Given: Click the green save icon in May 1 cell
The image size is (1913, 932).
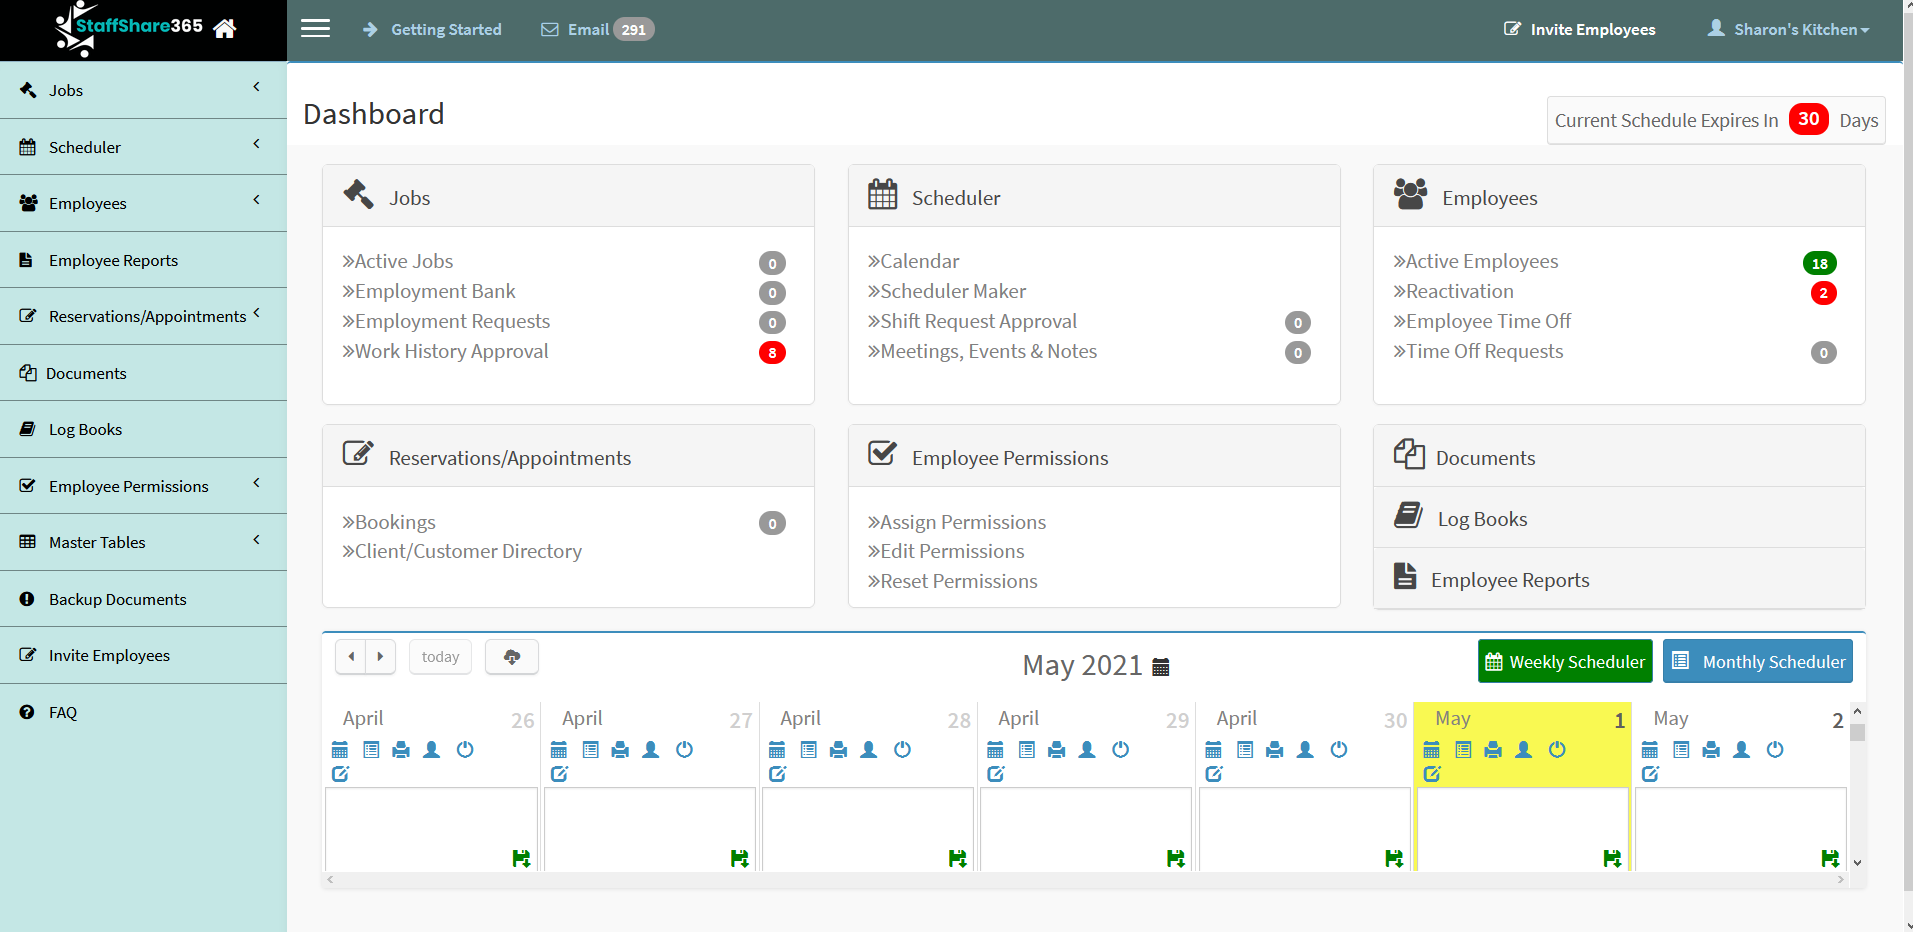Looking at the screenshot, I should (x=1612, y=858).
